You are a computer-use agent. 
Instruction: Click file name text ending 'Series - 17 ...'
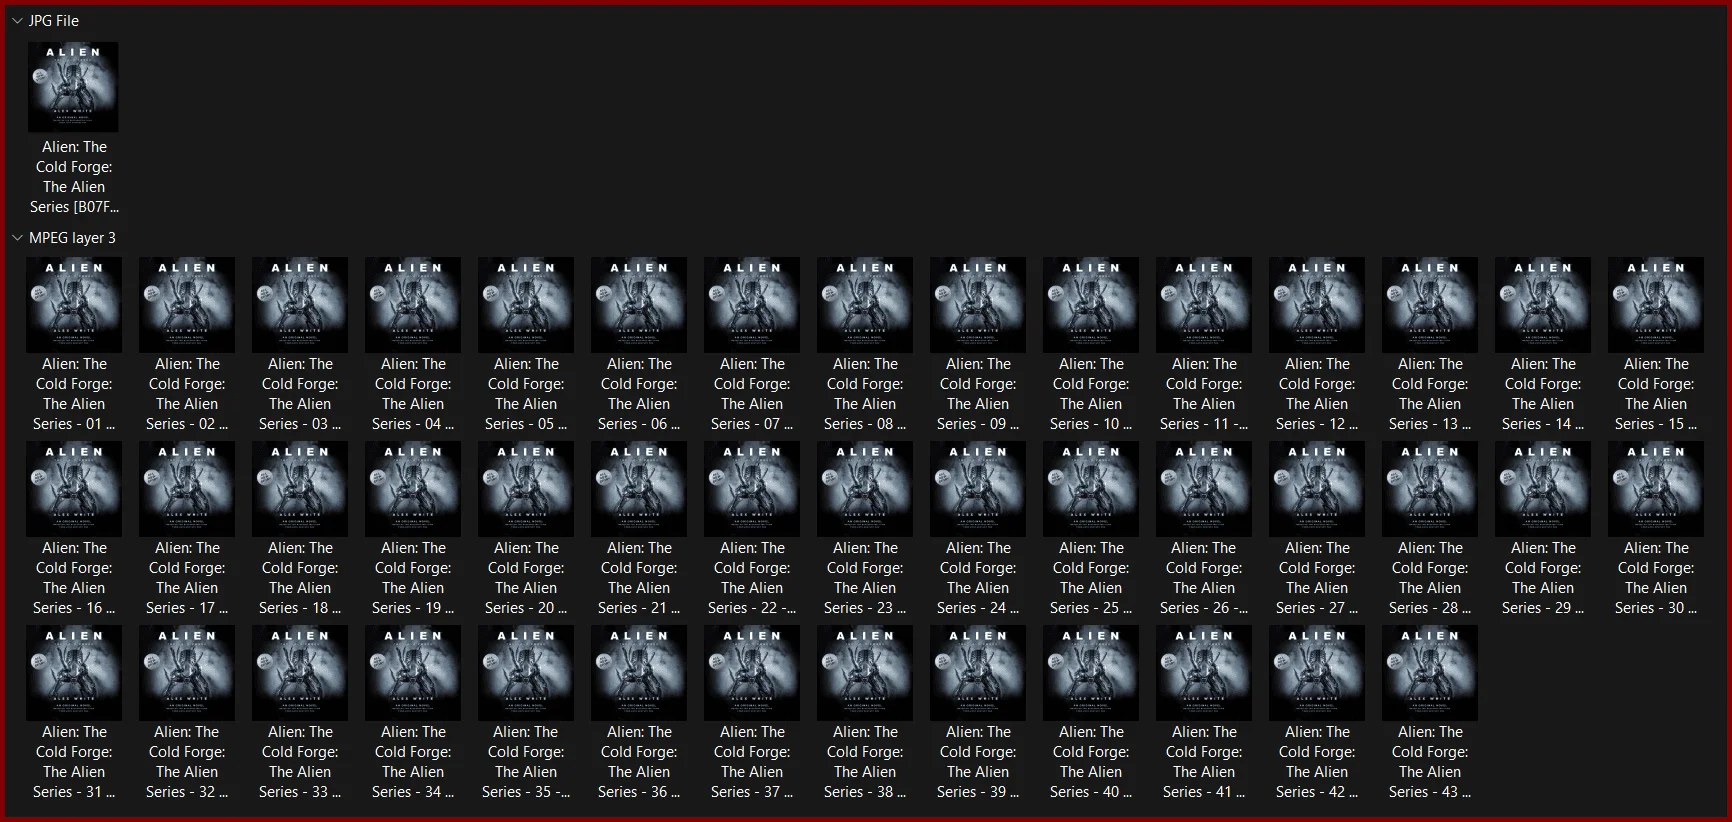(x=187, y=578)
